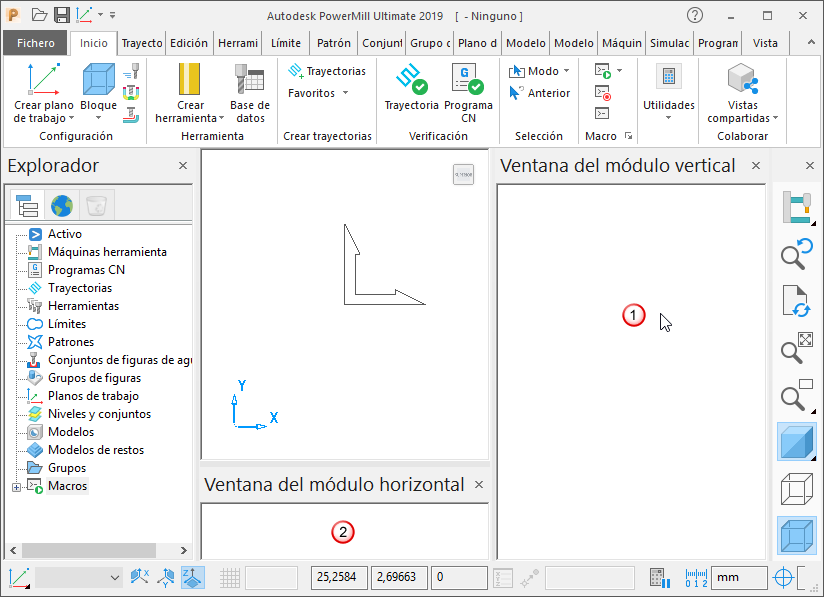Image resolution: width=824 pixels, height=597 pixels.
Task: Click the crosshair target icon in status bar
Action: point(783,578)
